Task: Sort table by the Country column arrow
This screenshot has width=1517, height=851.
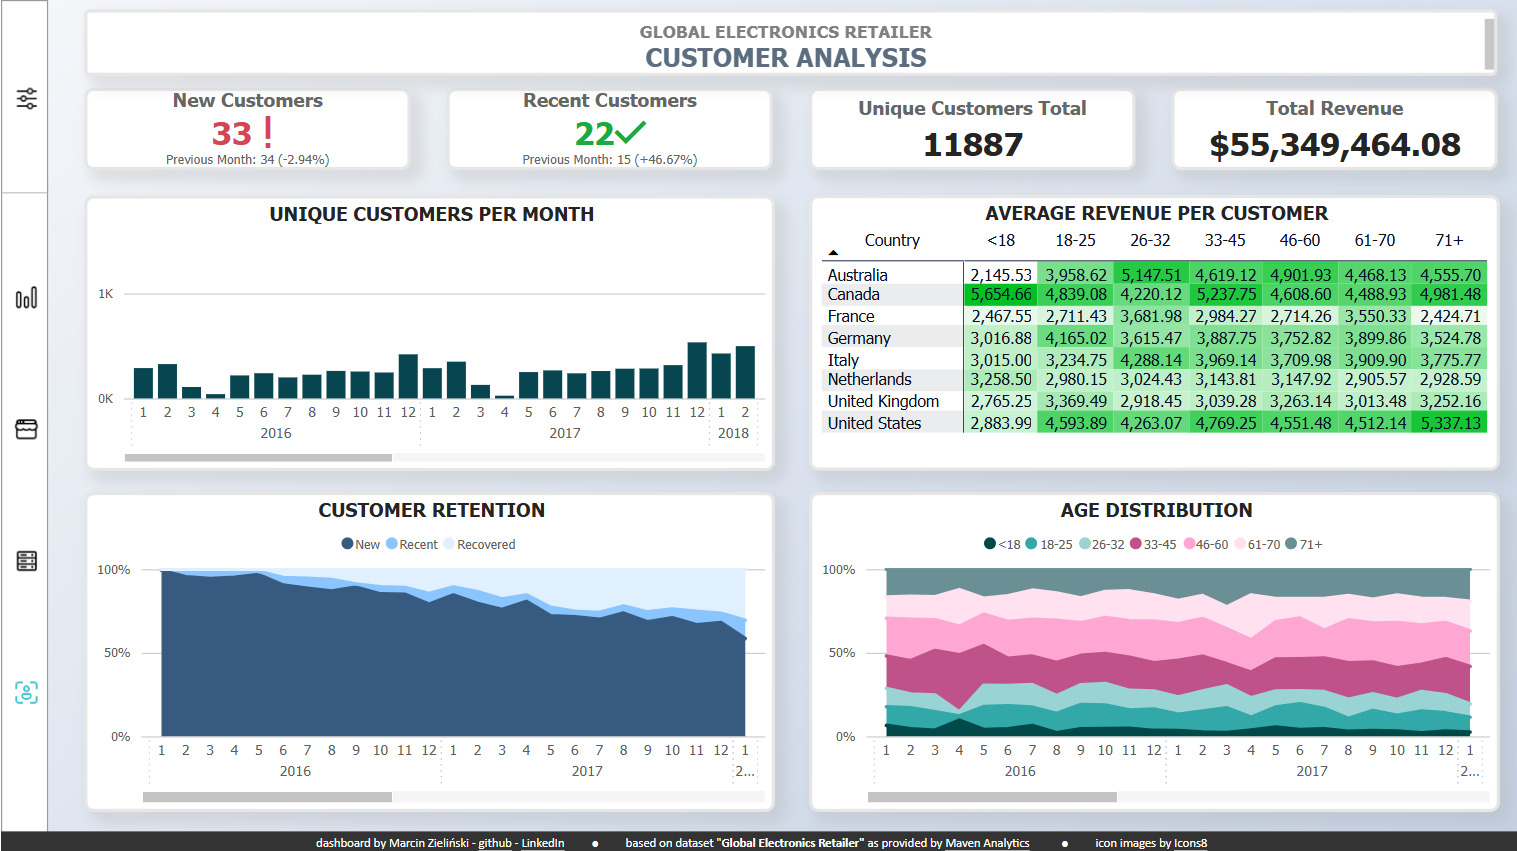Action: [x=833, y=252]
